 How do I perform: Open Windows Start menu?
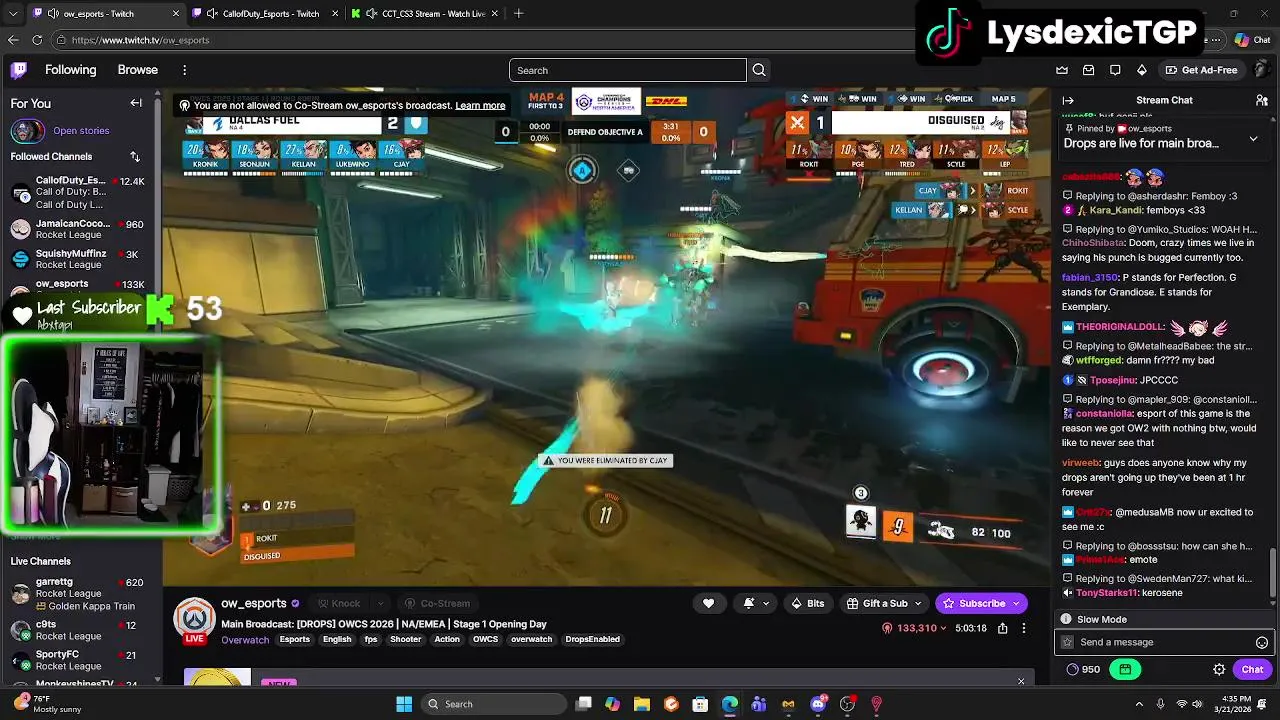click(404, 704)
